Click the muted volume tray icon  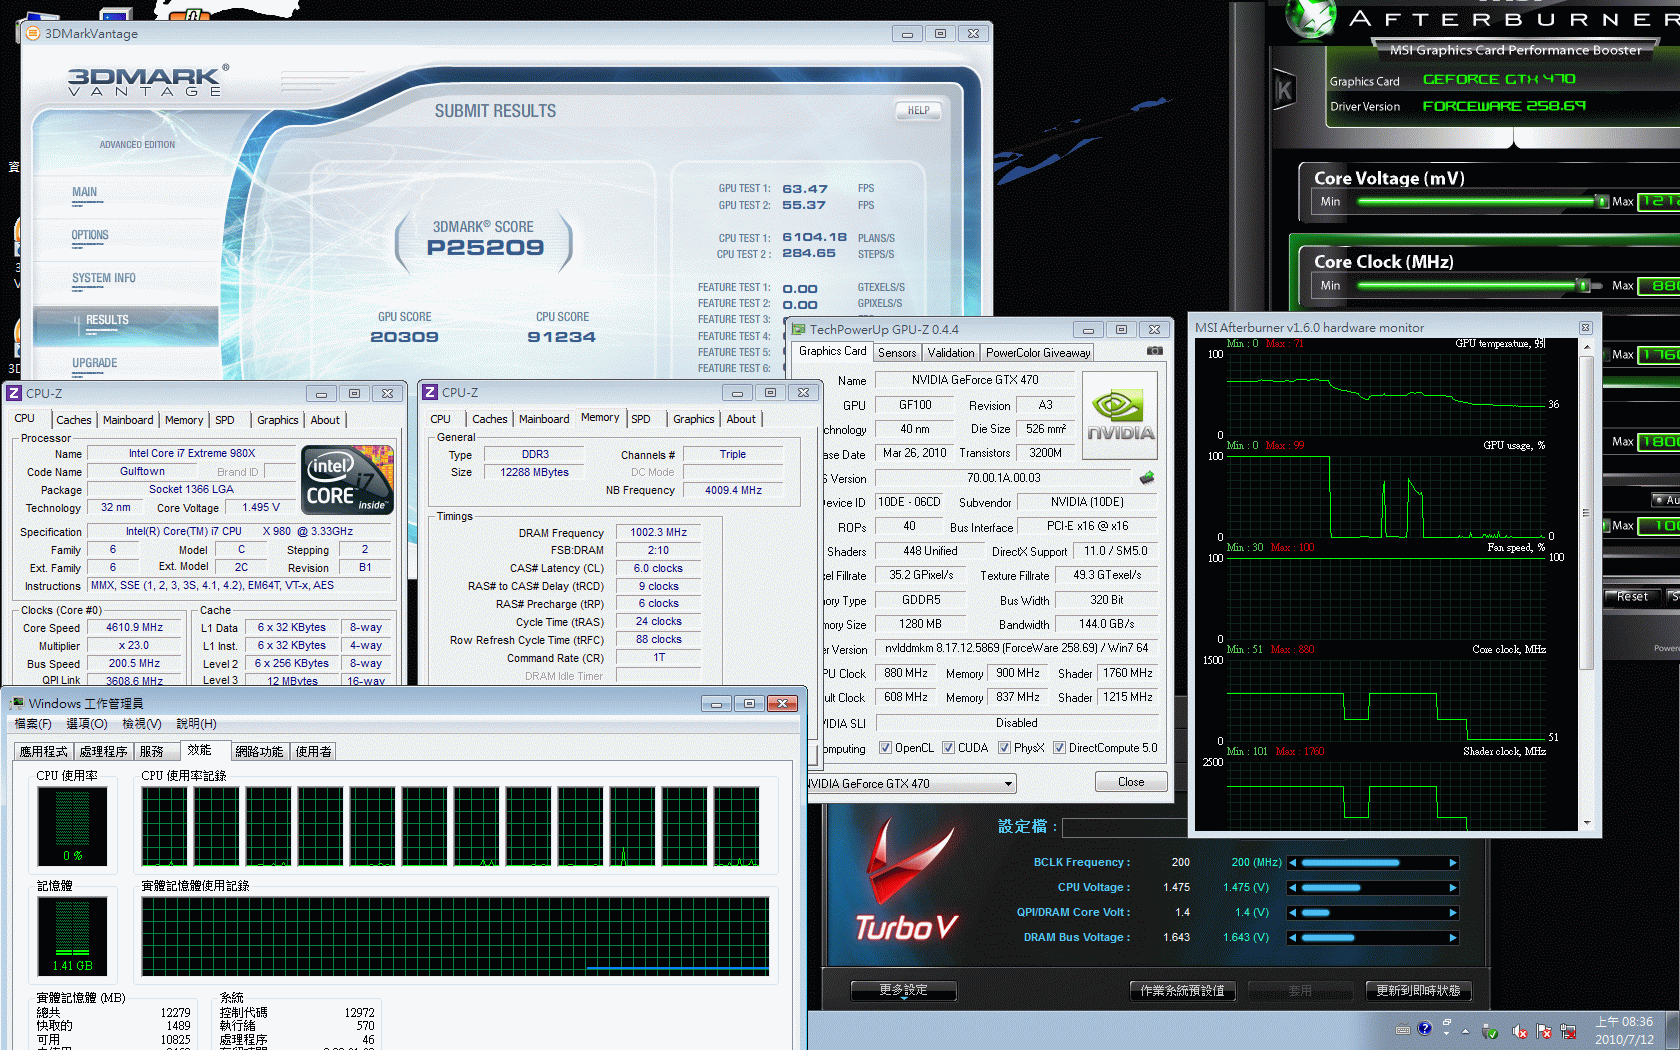pos(1520,1031)
